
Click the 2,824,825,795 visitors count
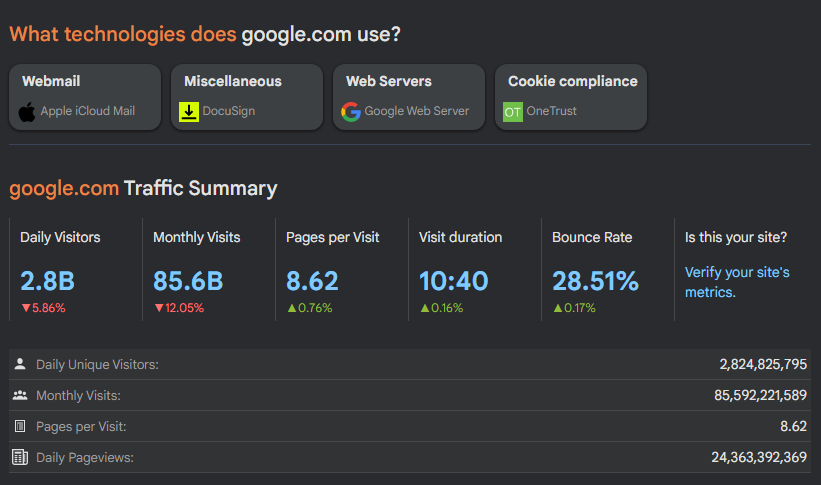point(763,364)
